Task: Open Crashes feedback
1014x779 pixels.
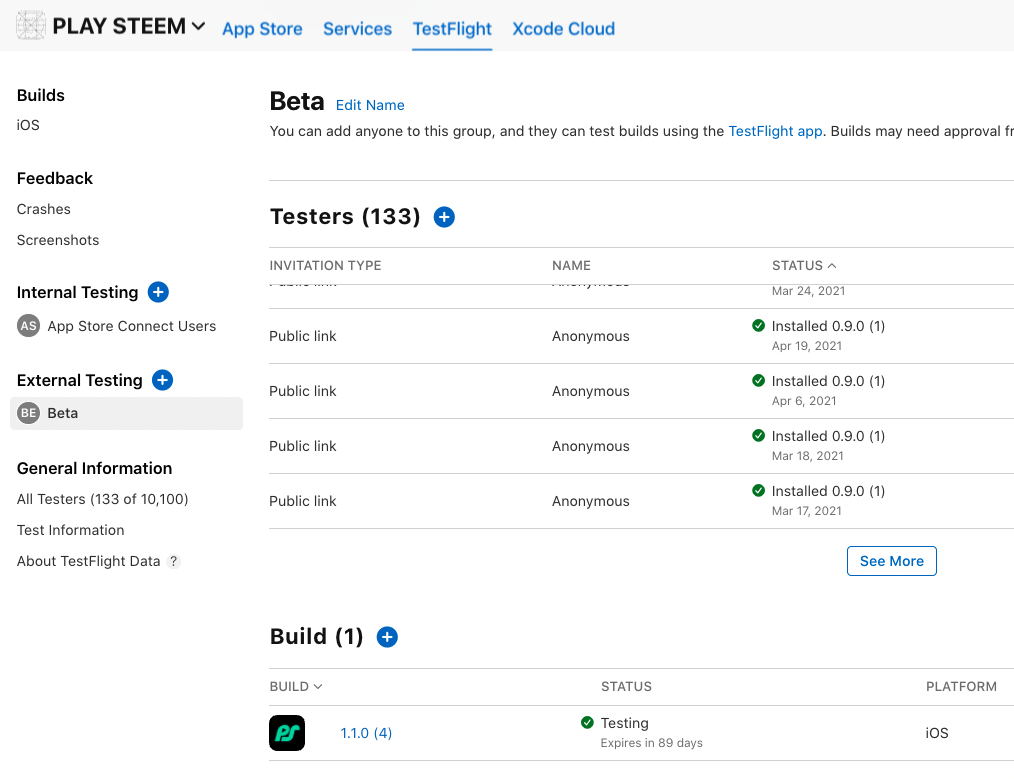Action: (x=43, y=209)
